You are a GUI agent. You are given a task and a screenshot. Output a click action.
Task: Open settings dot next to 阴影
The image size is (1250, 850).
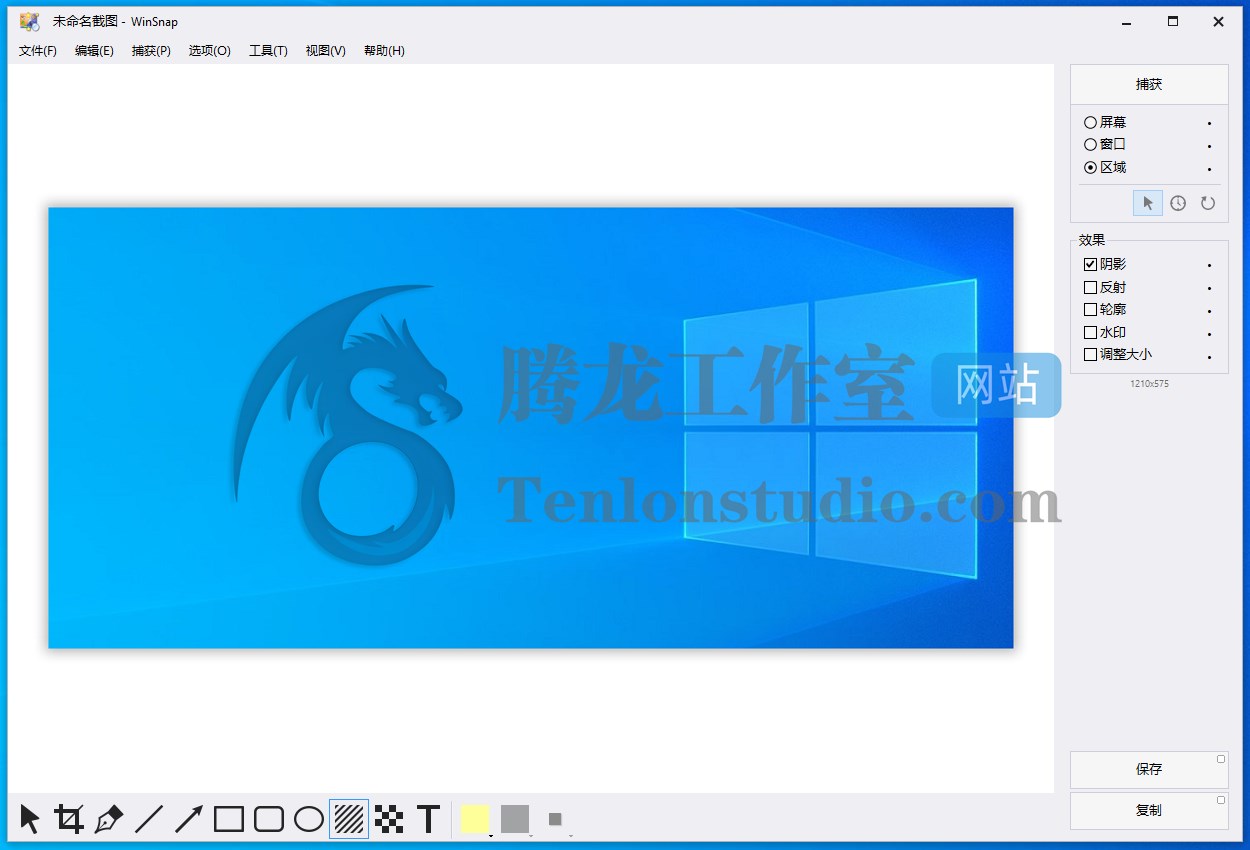pos(1209,266)
